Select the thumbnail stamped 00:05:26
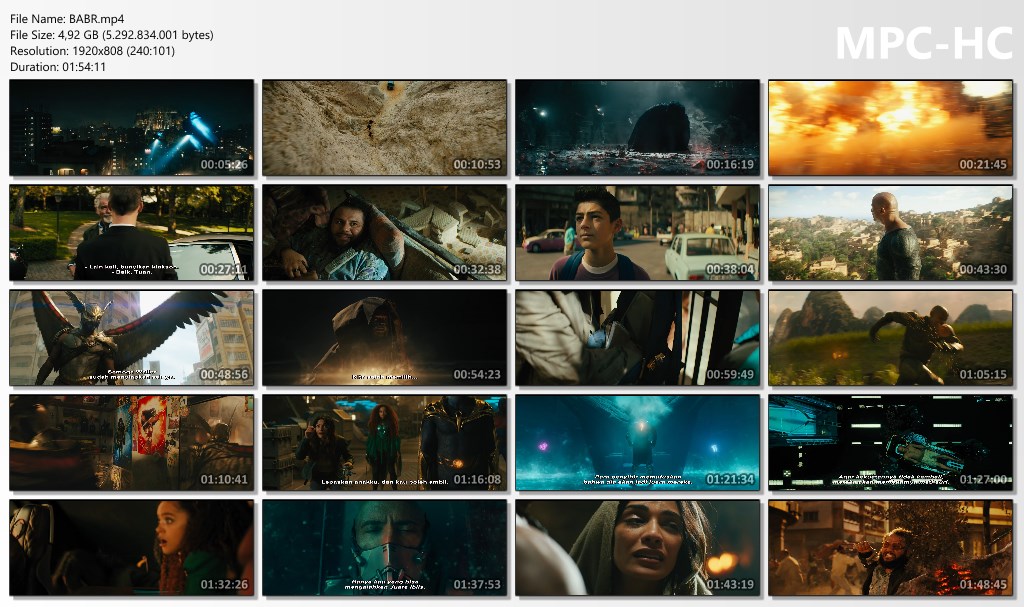This screenshot has height=607, width=1024. [x=131, y=127]
